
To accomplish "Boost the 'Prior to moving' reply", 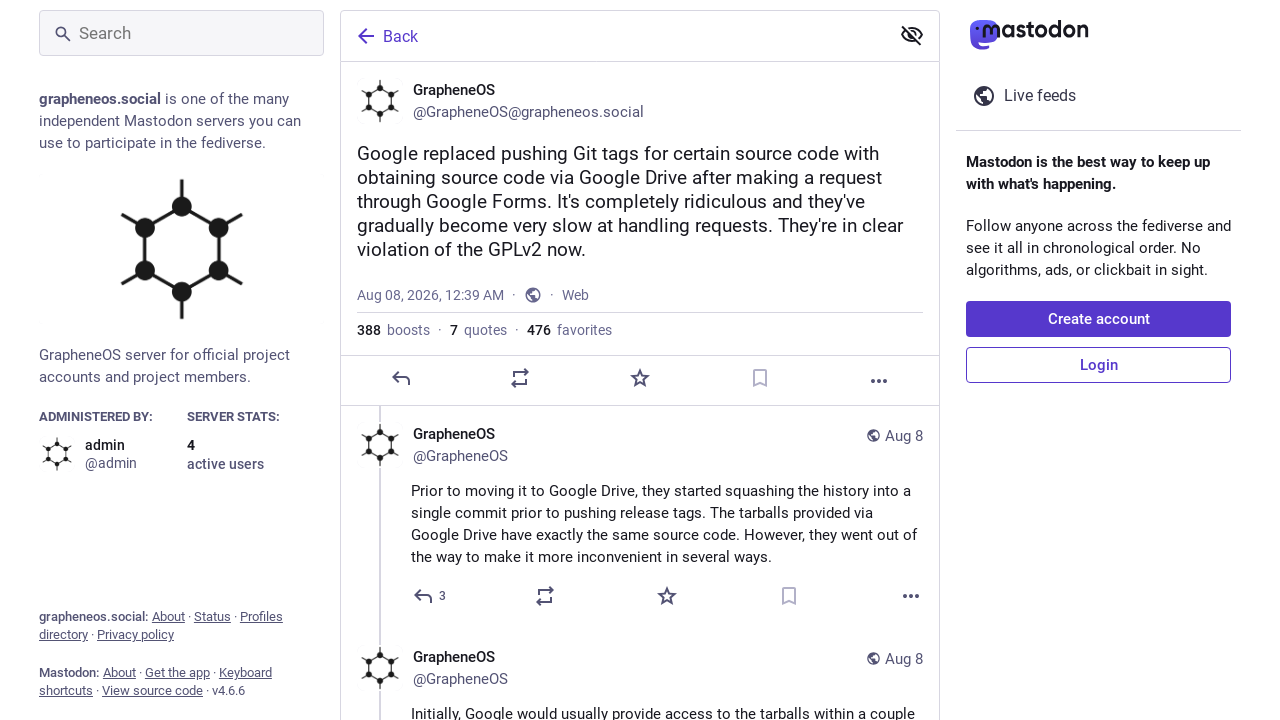I will [x=545, y=596].
